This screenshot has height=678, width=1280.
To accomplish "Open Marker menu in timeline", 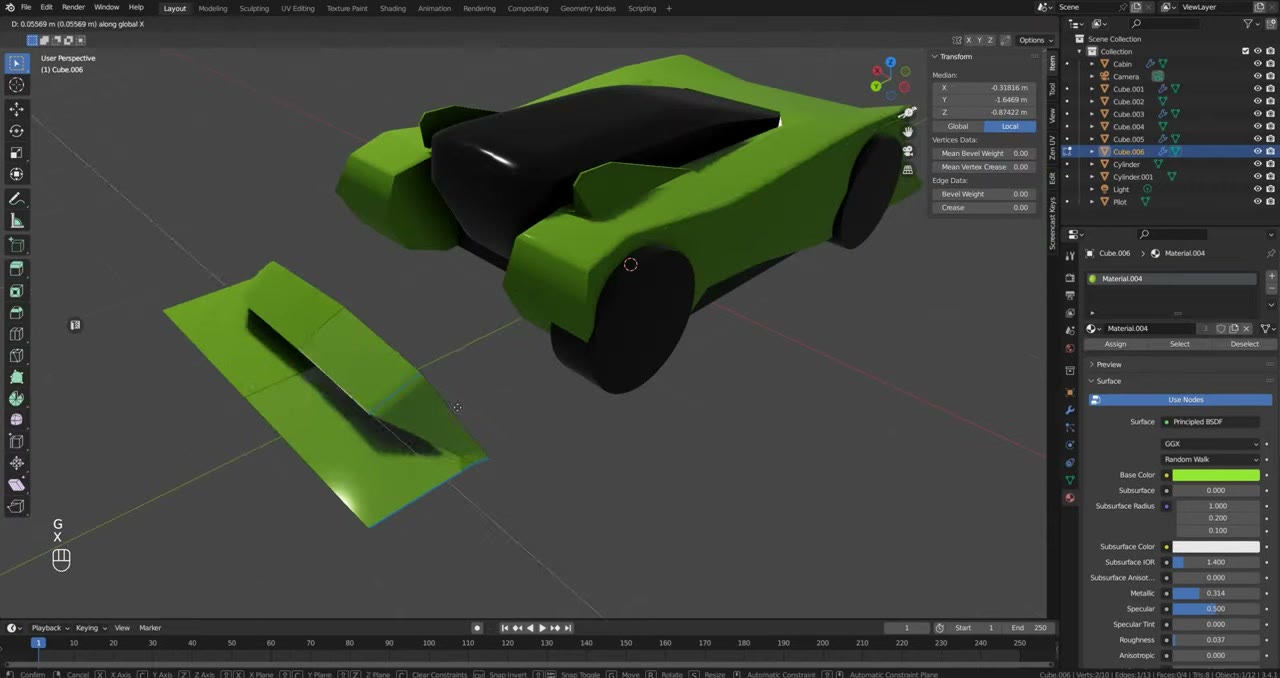I will [x=150, y=628].
